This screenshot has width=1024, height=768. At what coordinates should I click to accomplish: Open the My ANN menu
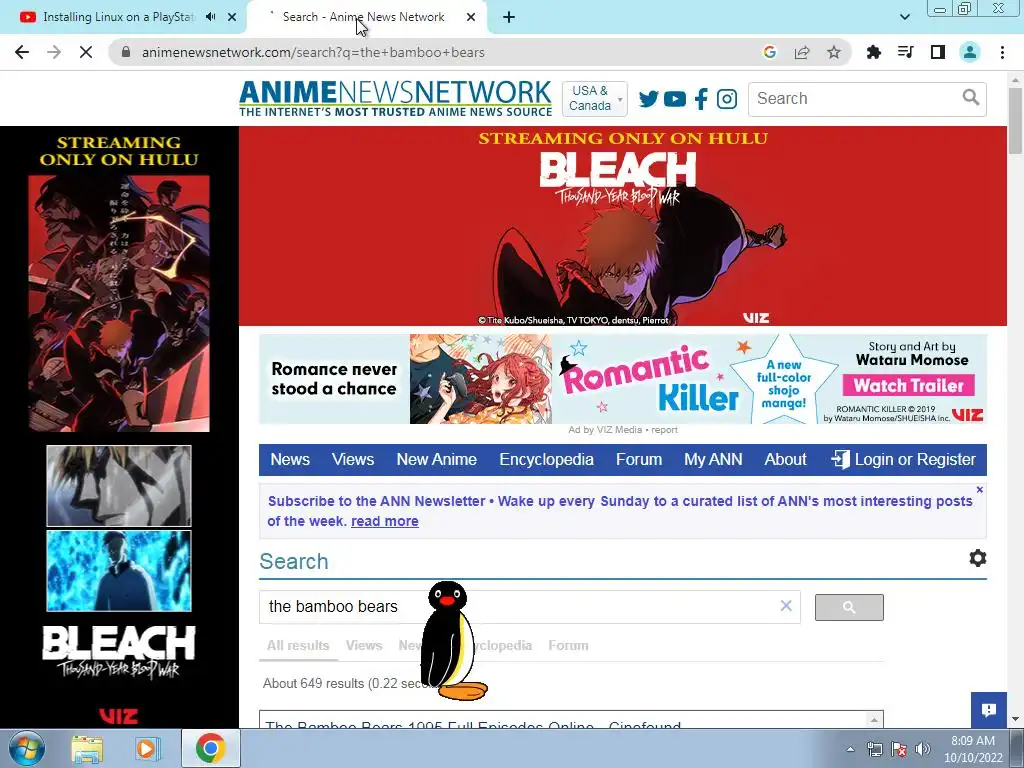[713, 460]
